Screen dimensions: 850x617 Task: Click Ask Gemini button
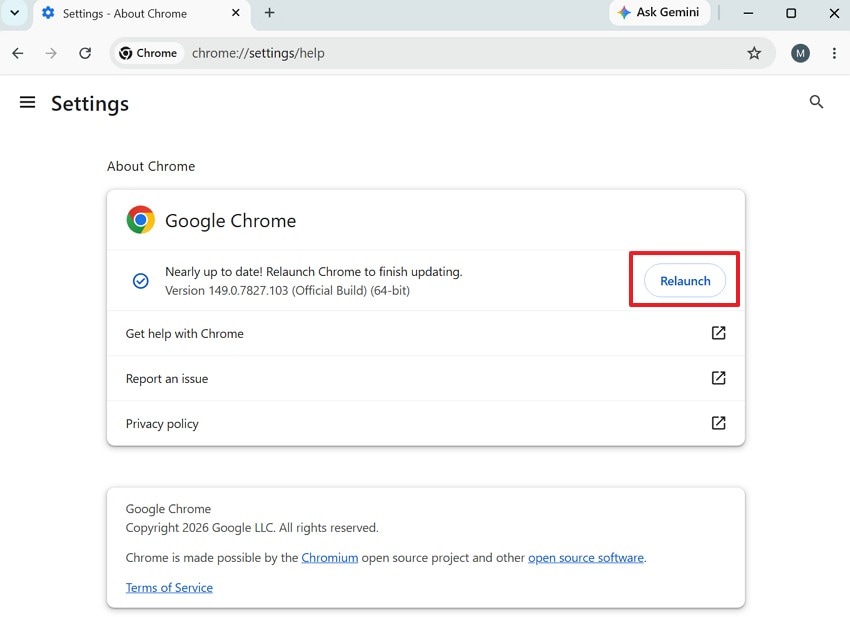(659, 12)
